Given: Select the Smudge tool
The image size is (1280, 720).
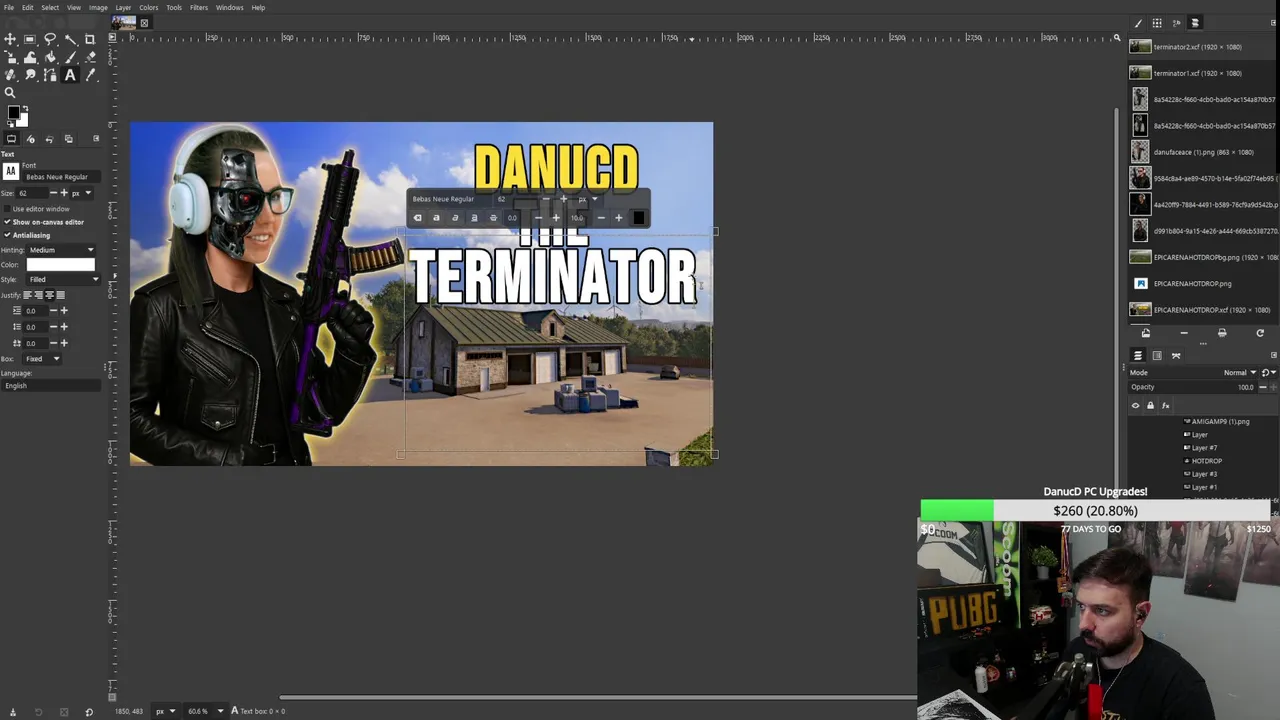Looking at the screenshot, I should [x=30, y=75].
